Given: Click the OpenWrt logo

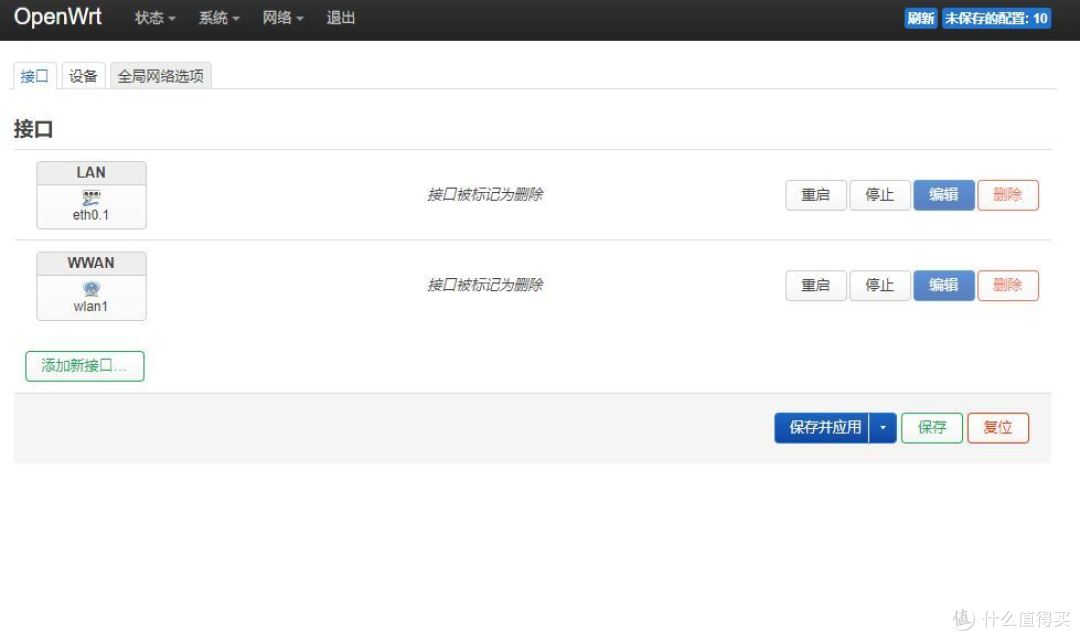Looking at the screenshot, I should click(58, 18).
